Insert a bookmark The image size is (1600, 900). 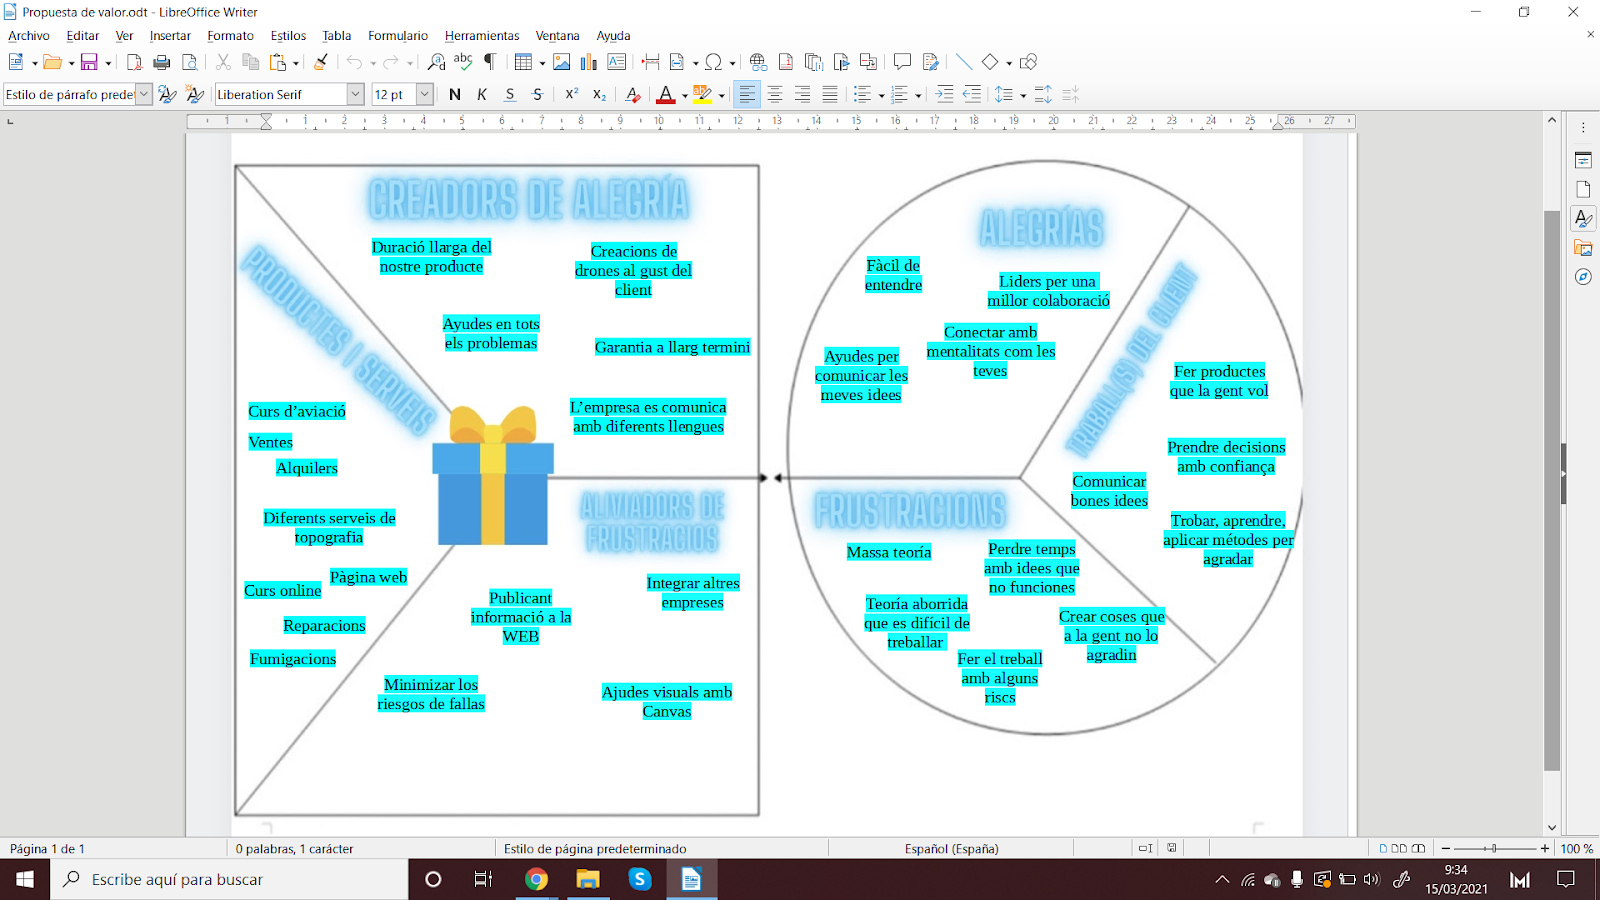(x=841, y=62)
